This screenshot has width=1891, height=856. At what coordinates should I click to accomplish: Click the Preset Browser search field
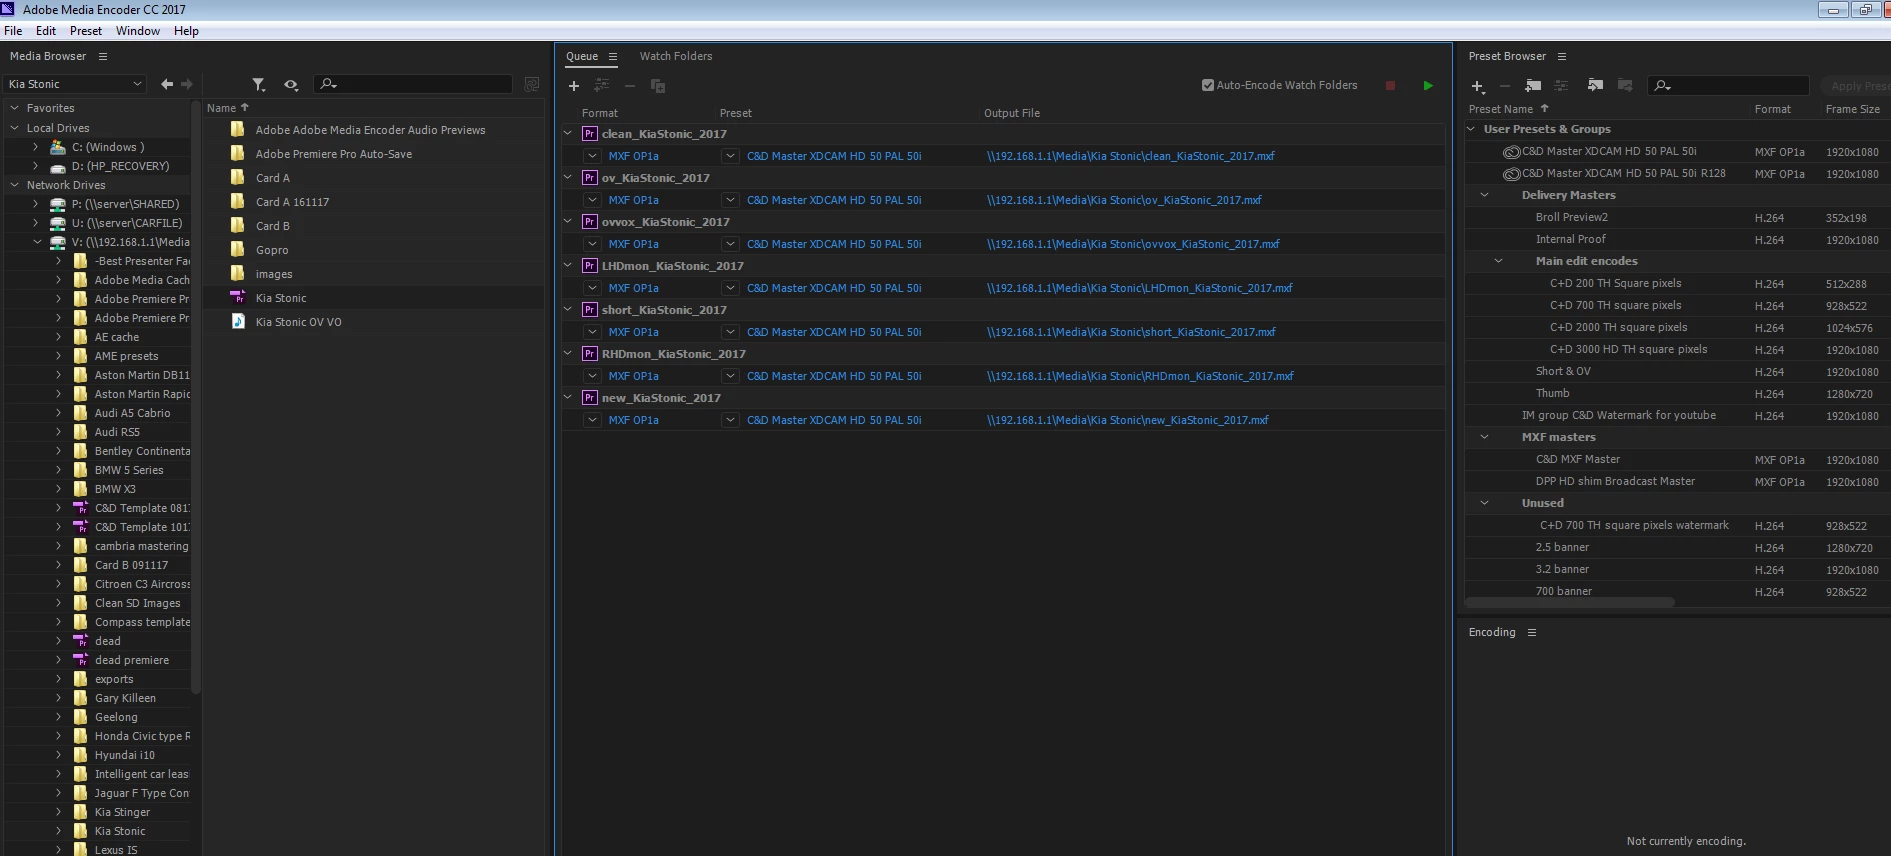(x=1729, y=86)
